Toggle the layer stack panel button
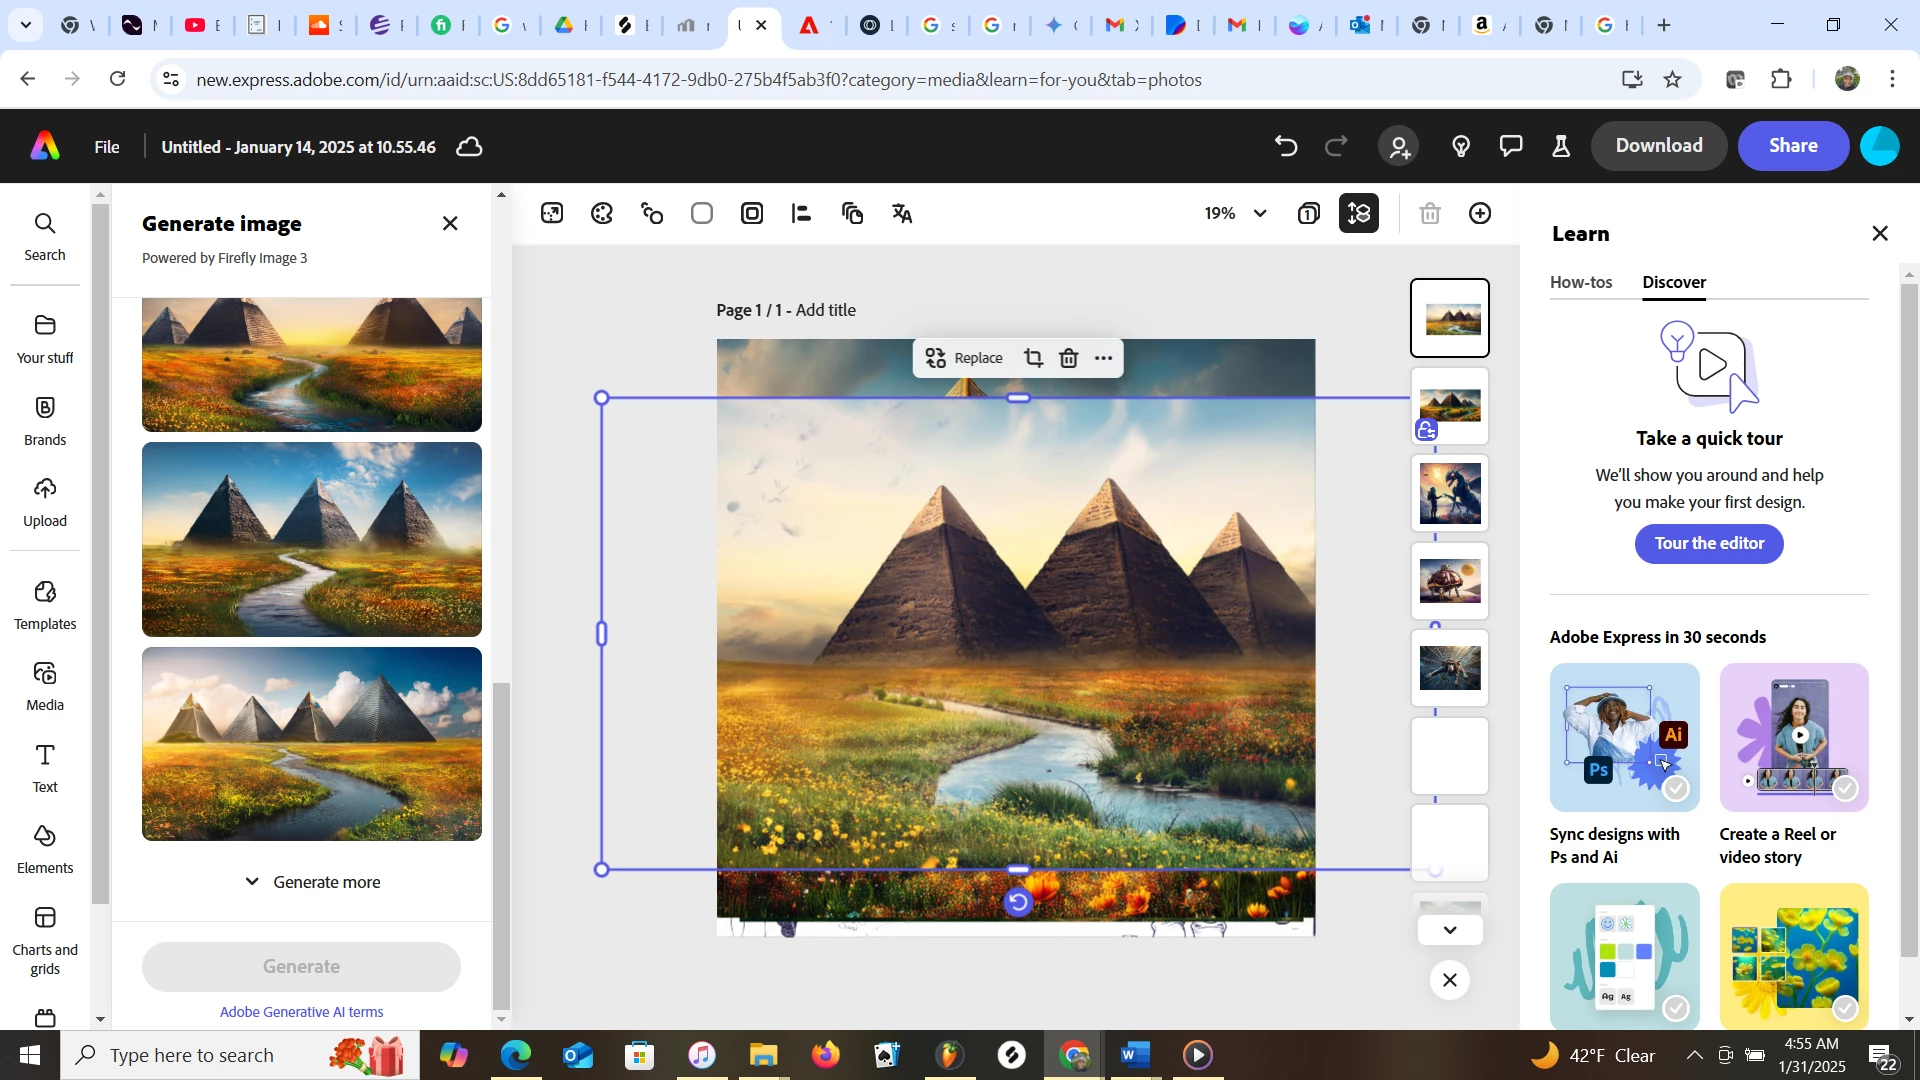The width and height of the screenshot is (1920, 1080). (x=1359, y=213)
